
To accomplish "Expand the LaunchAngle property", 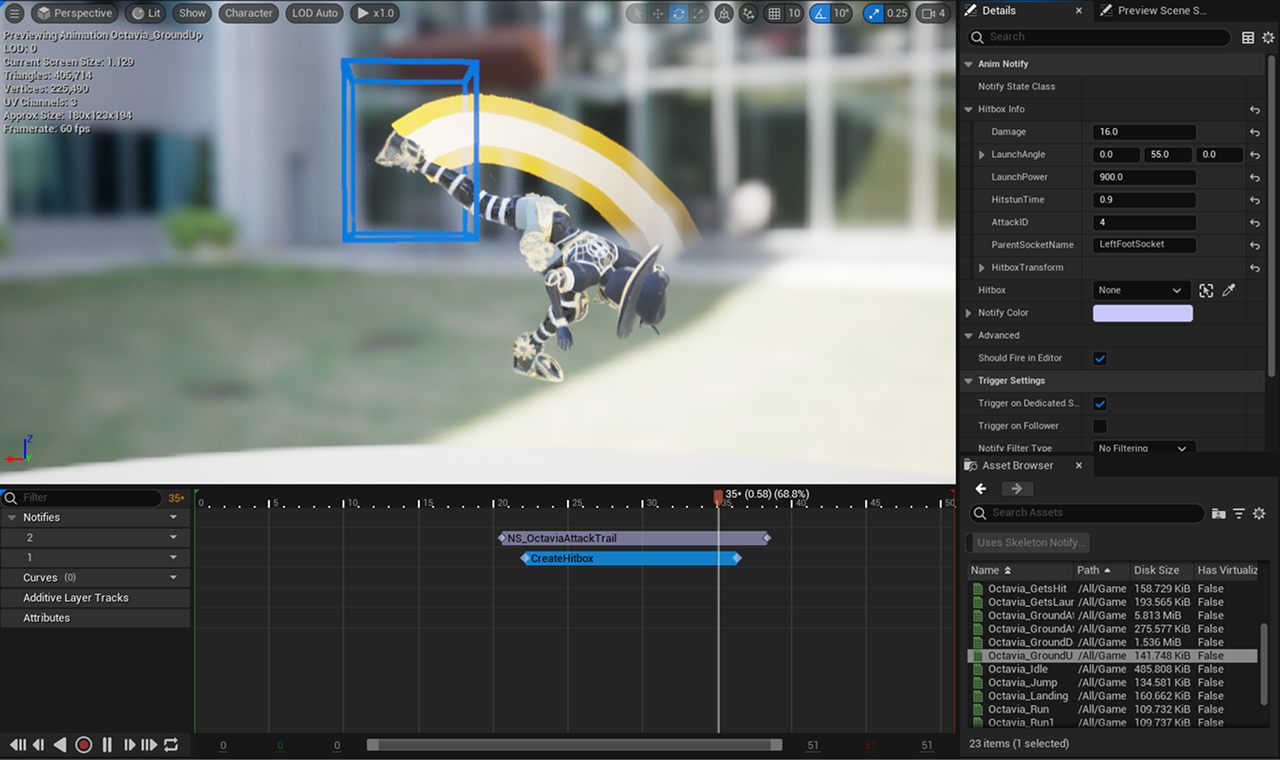I will [x=982, y=155].
